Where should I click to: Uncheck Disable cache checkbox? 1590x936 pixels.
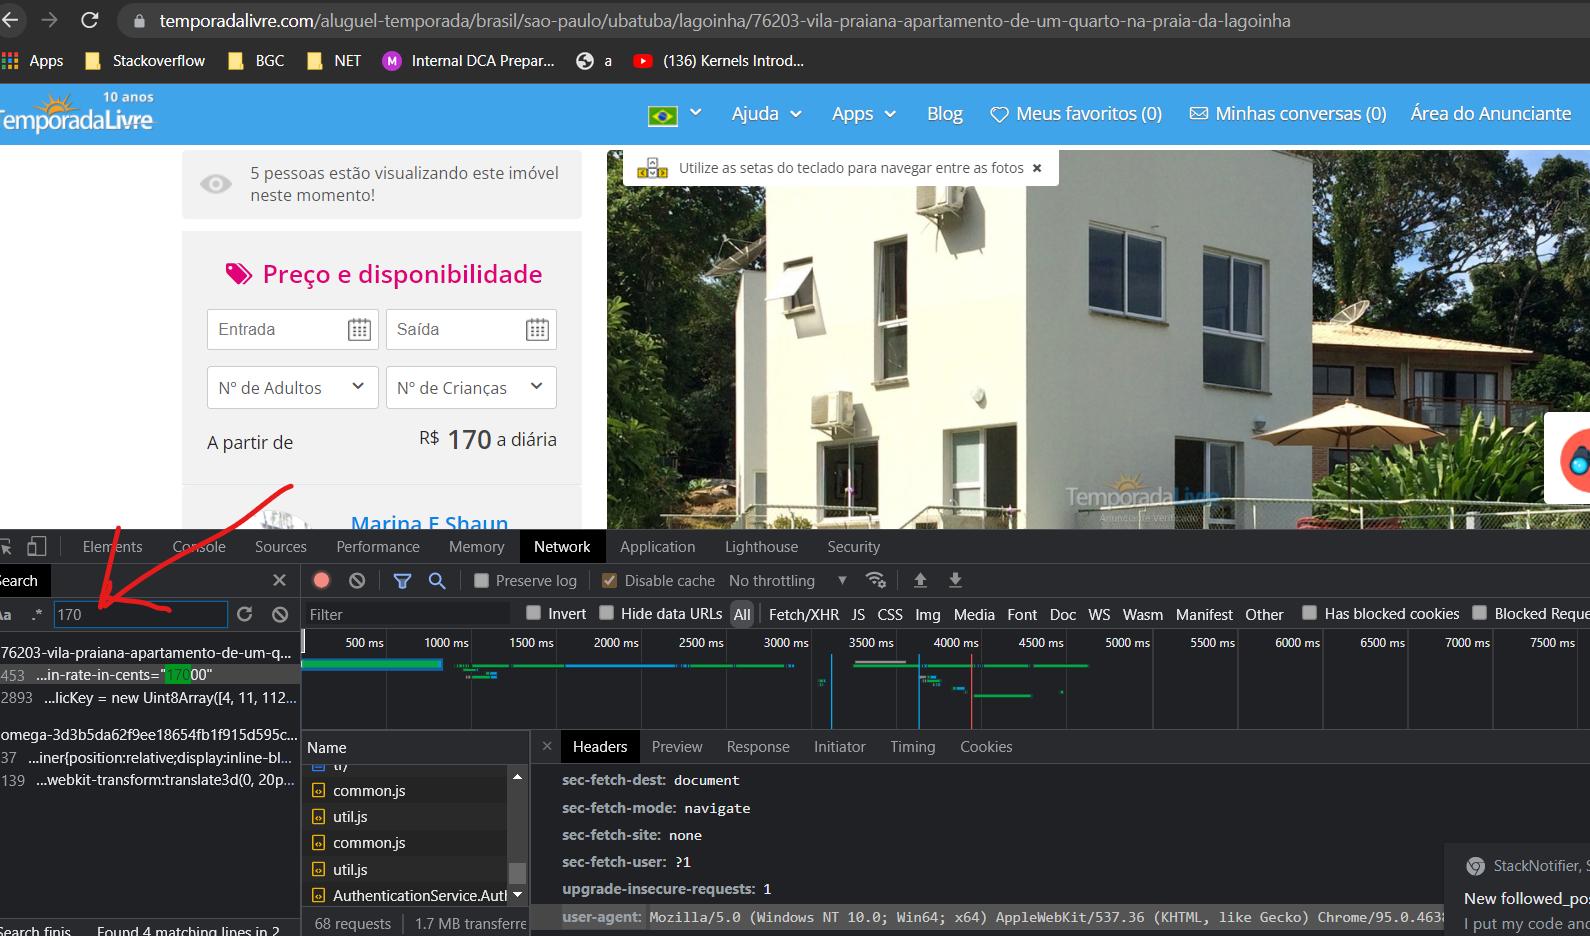click(609, 580)
